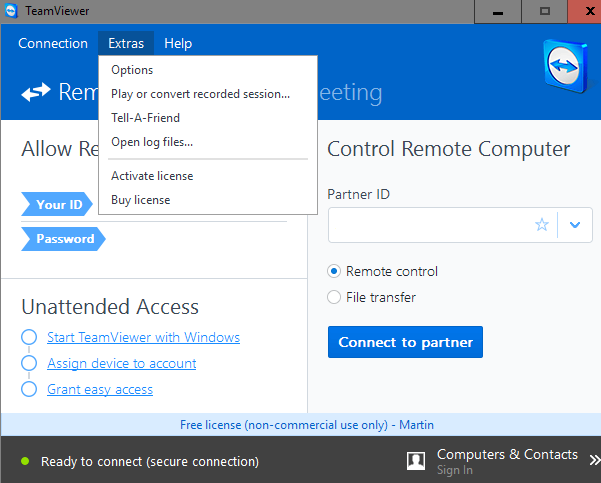Open the Connection menu
The height and width of the screenshot is (483, 601).
coord(53,43)
